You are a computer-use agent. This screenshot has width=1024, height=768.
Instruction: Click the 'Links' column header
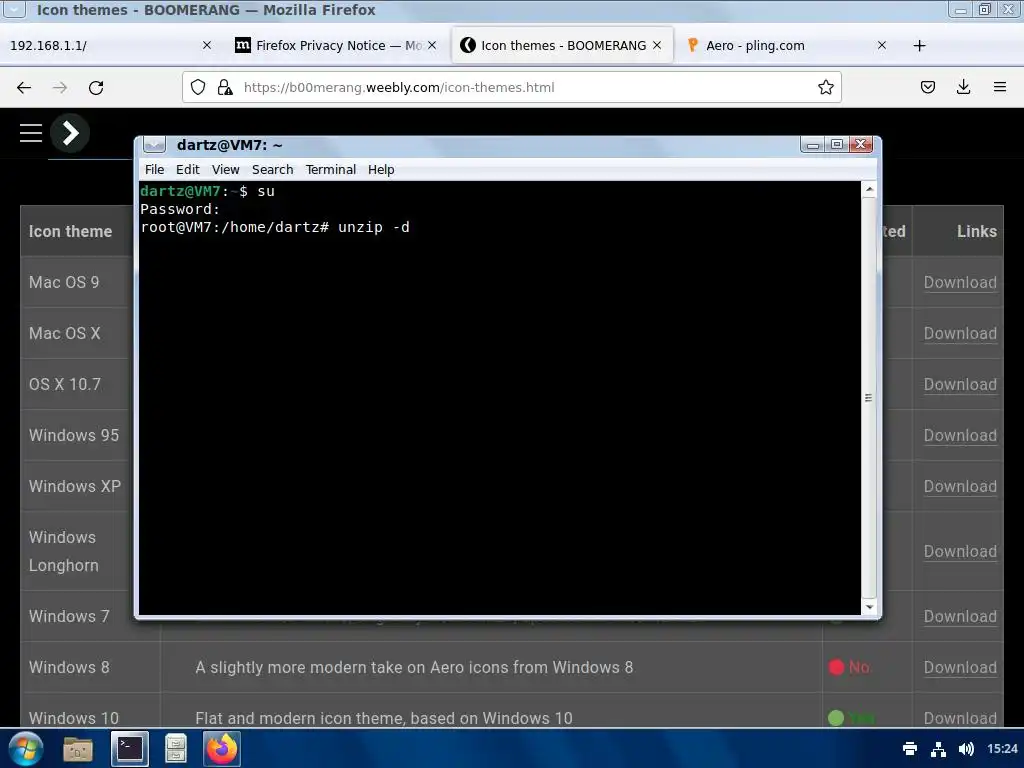click(x=977, y=231)
